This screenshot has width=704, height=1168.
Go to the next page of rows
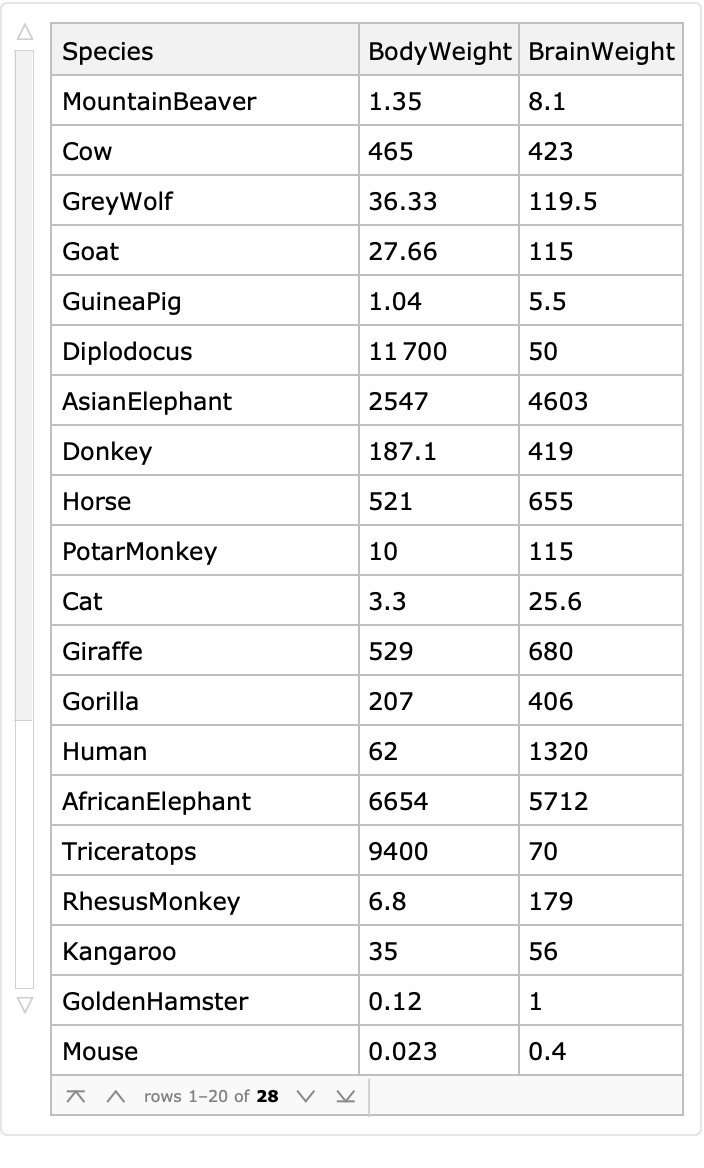pyautogui.click(x=306, y=1096)
